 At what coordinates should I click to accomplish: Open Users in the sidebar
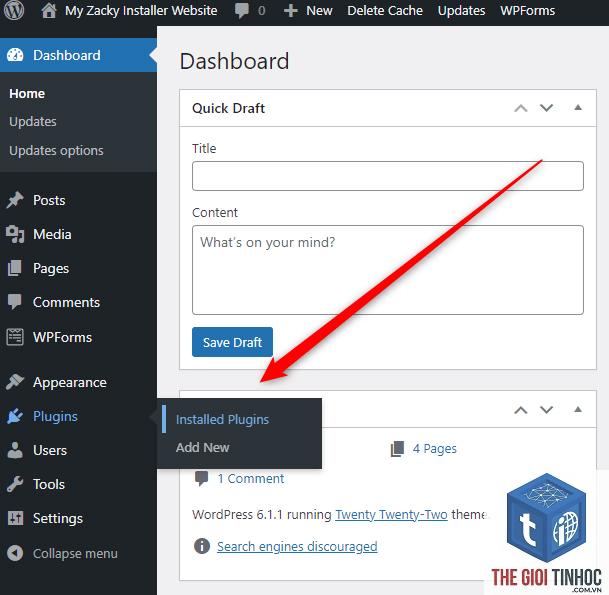pyautogui.click(x=50, y=450)
